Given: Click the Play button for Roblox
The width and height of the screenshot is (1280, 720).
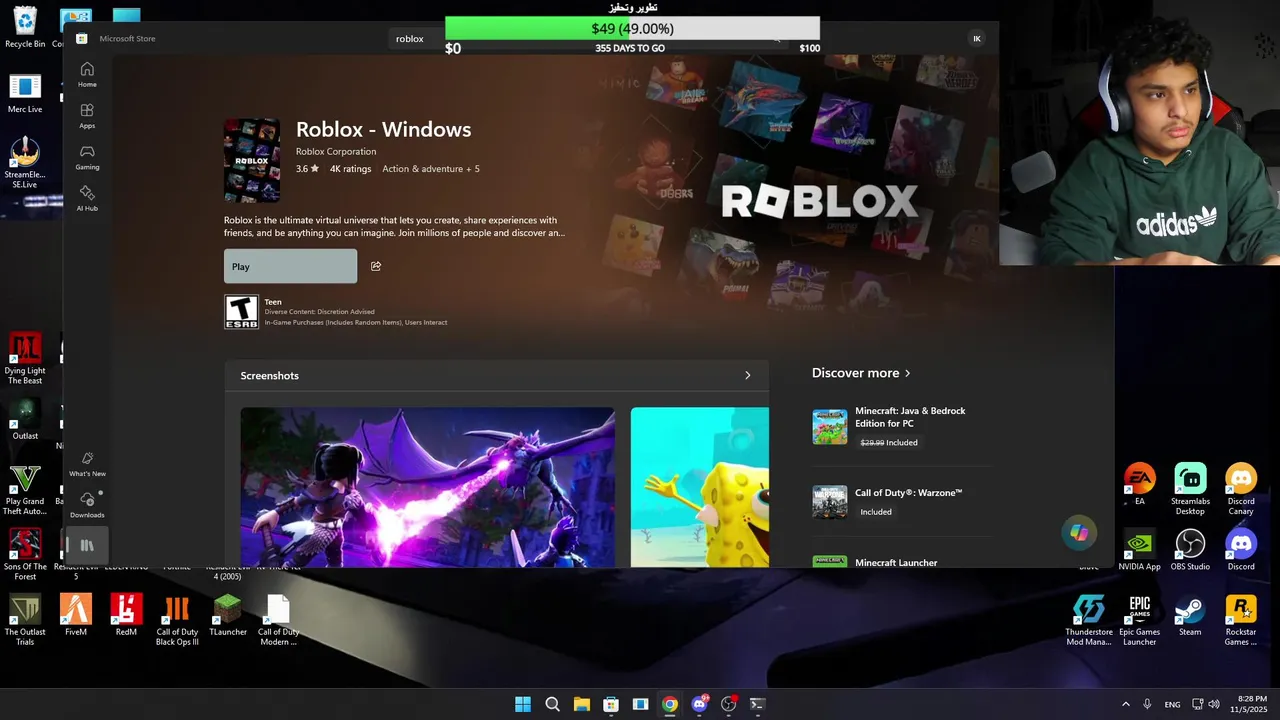Looking at the screenshot, I should 290,266.
